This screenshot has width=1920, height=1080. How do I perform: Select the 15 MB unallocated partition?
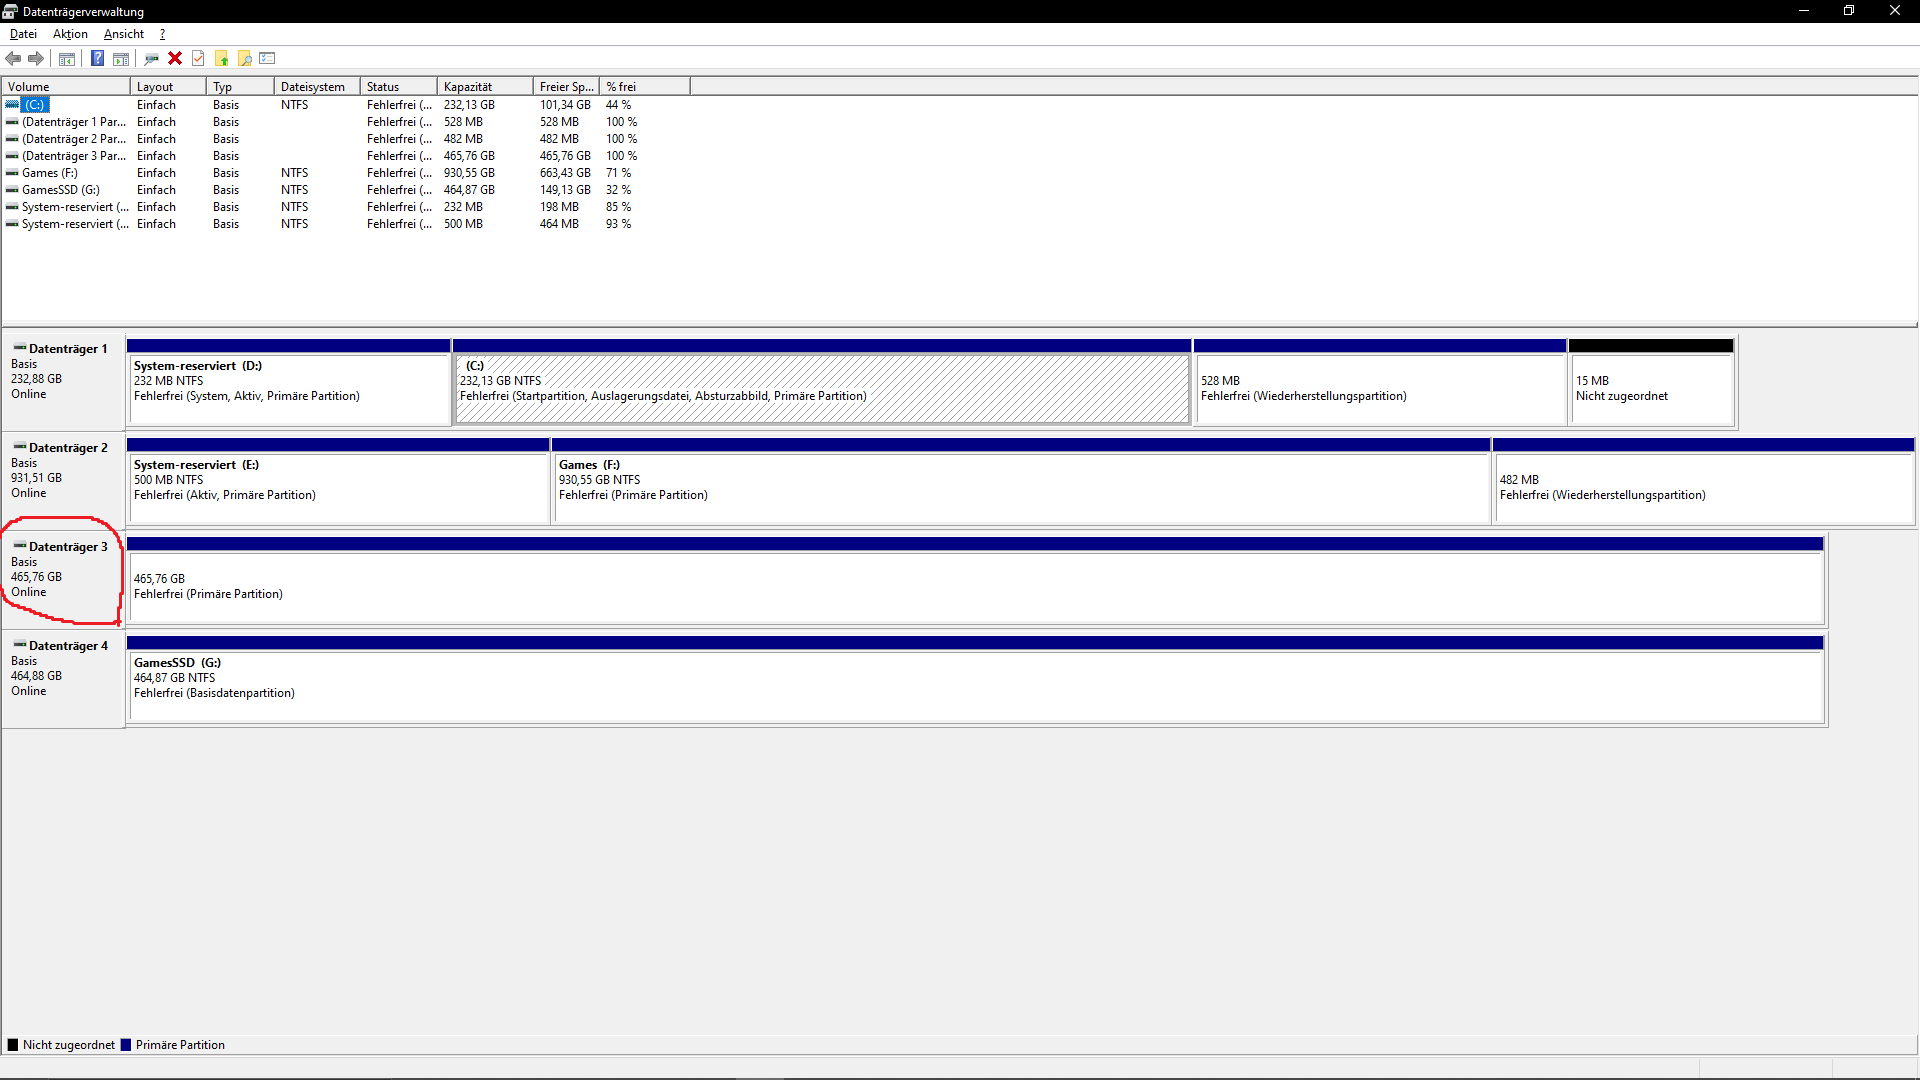(1651, 389)
